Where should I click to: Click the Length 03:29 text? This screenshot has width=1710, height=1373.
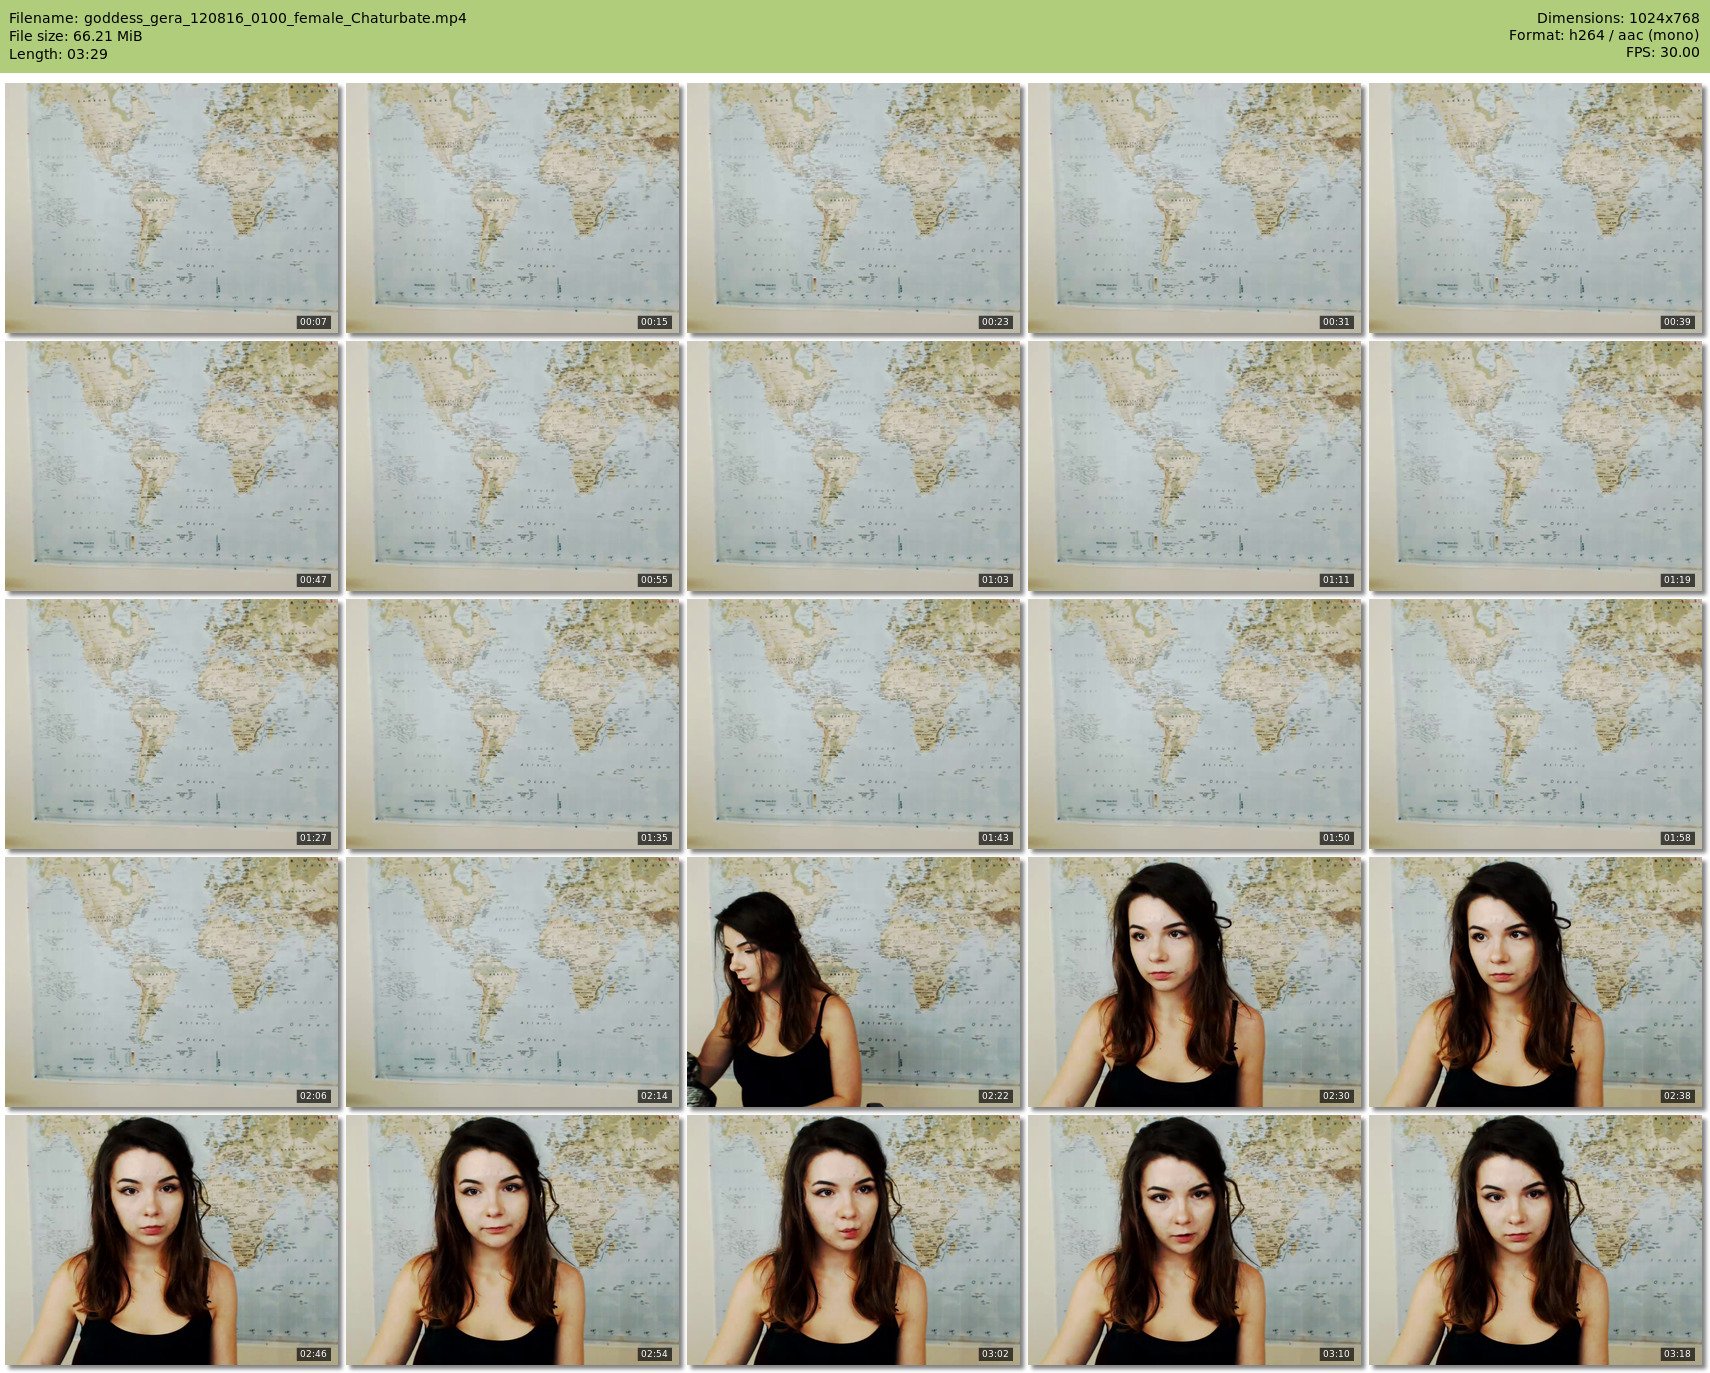pos(58,54)
